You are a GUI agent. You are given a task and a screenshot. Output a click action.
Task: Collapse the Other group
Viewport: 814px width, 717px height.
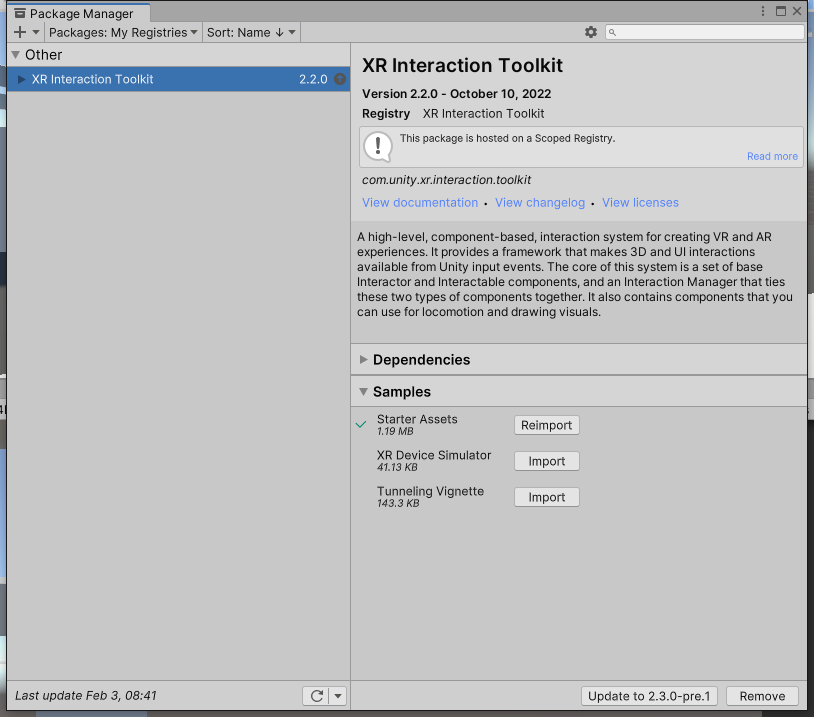(x=16, y=55)
